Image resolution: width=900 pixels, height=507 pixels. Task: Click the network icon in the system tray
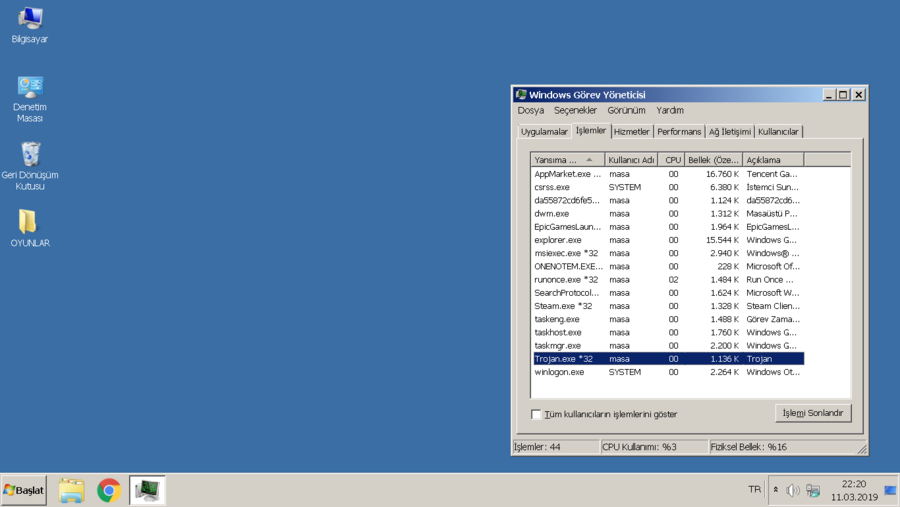[x=813, y=490]
